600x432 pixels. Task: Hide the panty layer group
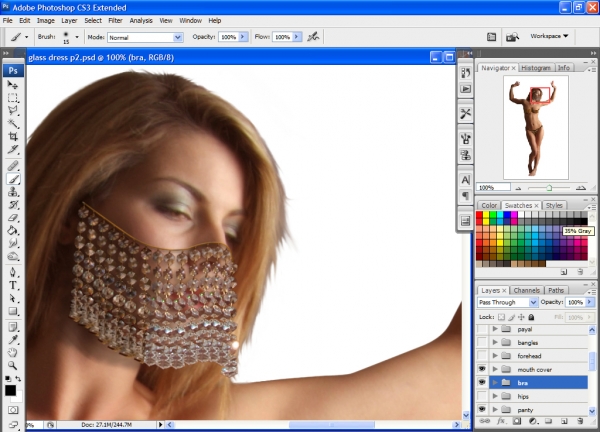[x=482, y=410]
